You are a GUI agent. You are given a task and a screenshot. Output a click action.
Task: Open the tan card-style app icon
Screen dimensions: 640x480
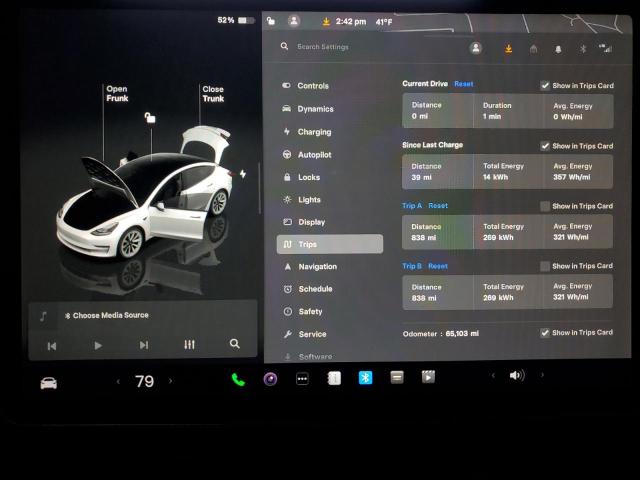pyautogui.click(x=397, y=377)
